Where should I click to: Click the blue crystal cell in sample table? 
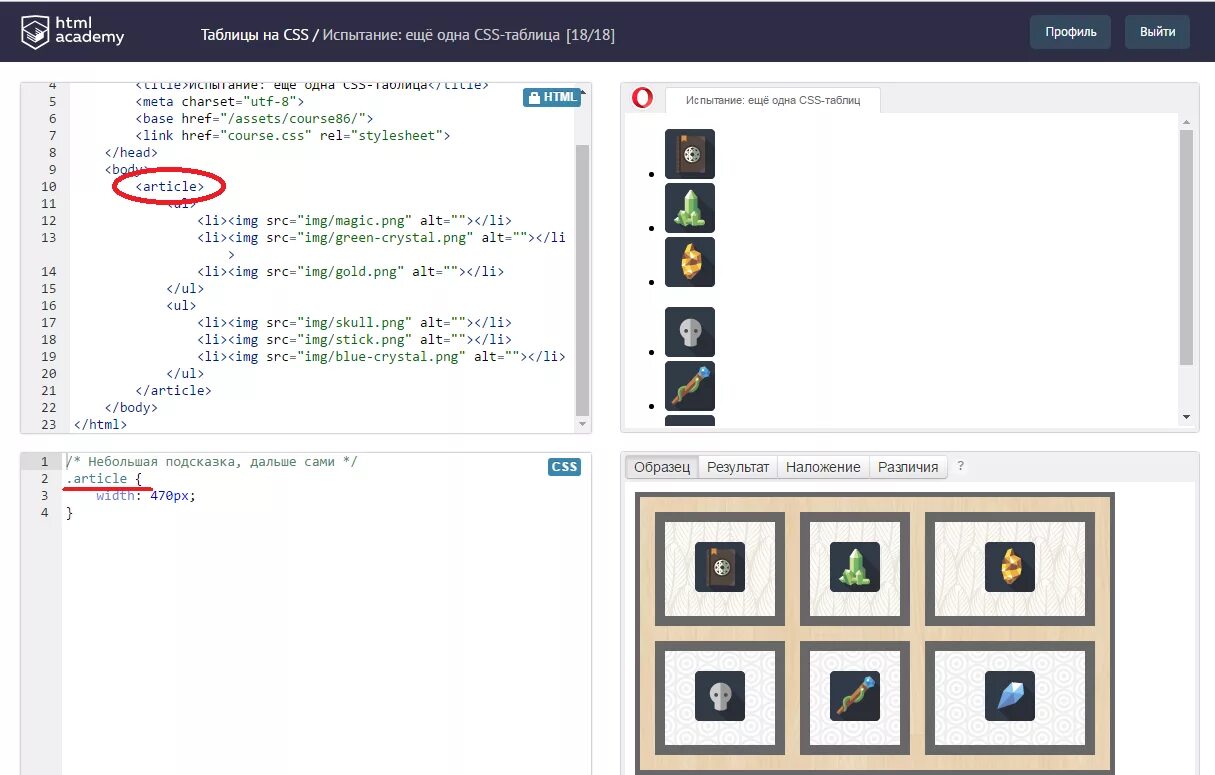pos(1010,697)
